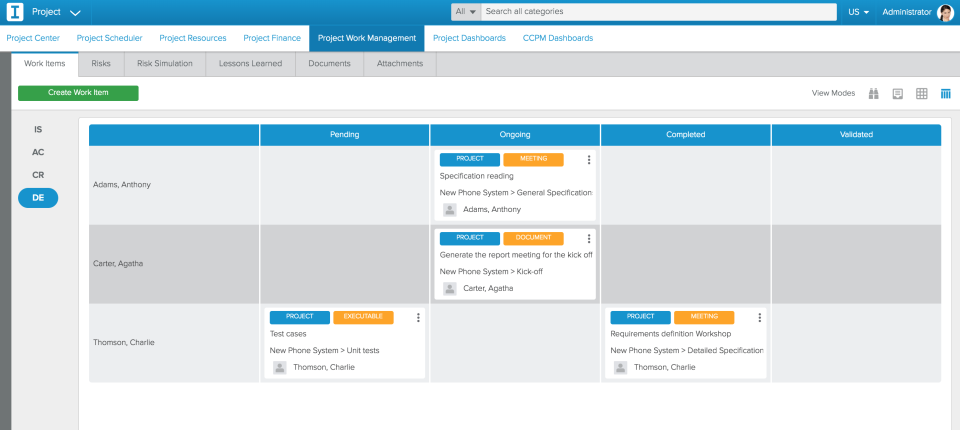Click Carter, Agatha avatar in report card

click(449, 289)
